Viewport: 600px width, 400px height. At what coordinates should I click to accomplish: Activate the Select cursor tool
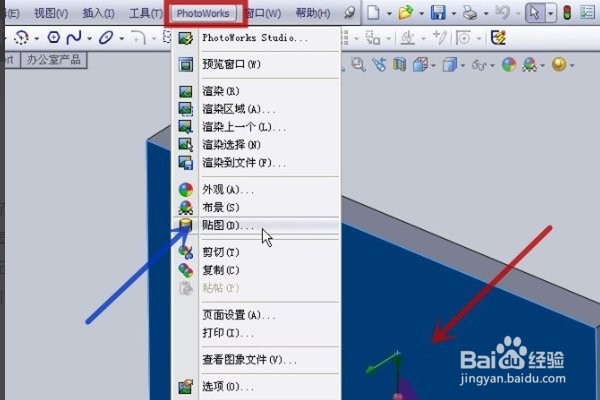coord(534,13)
